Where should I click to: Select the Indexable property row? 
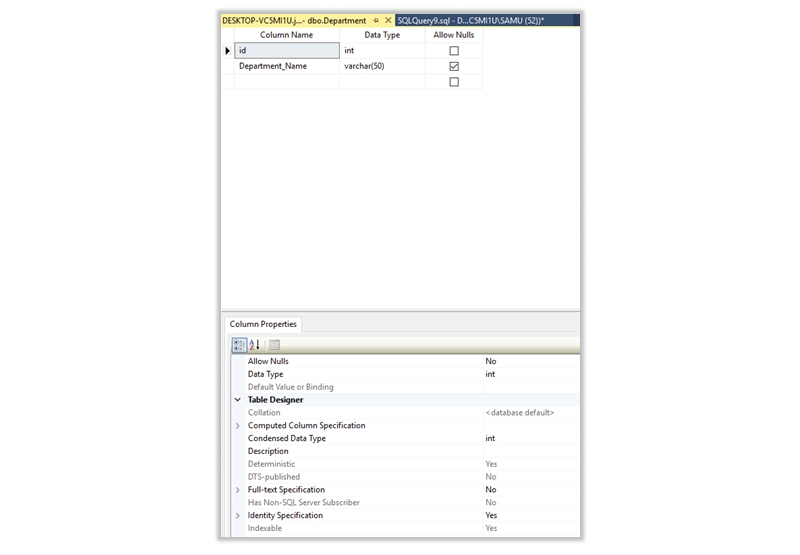pyautogui.click(x=405, y=528)
